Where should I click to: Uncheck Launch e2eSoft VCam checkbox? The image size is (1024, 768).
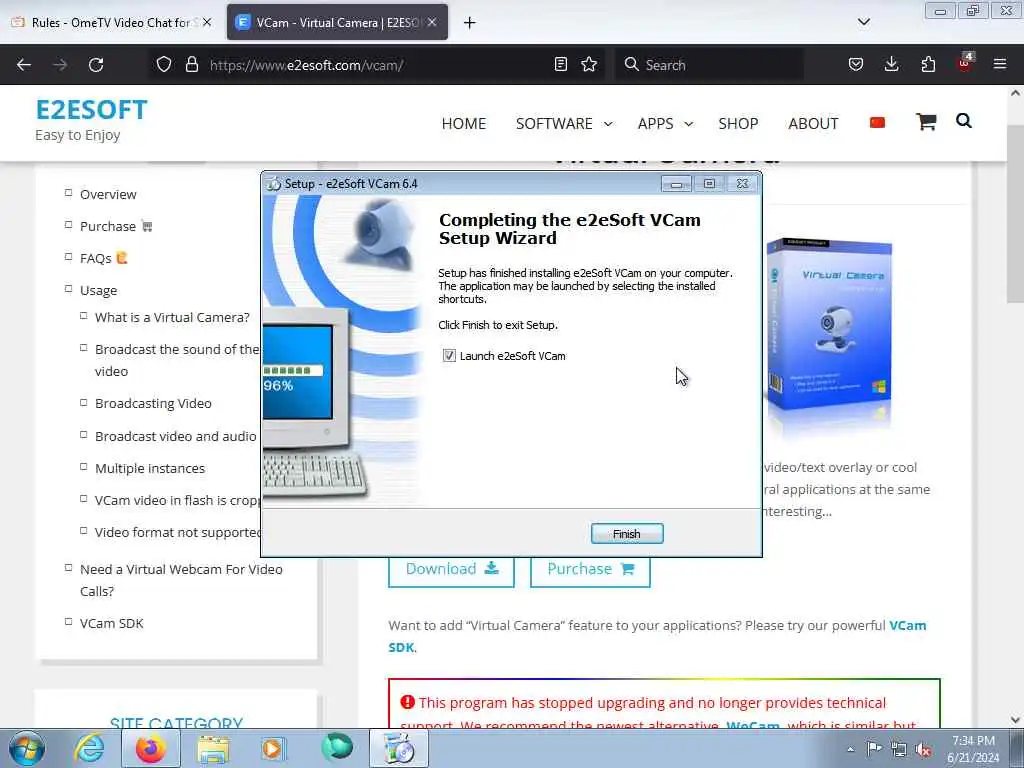click(x=449, y=356)
